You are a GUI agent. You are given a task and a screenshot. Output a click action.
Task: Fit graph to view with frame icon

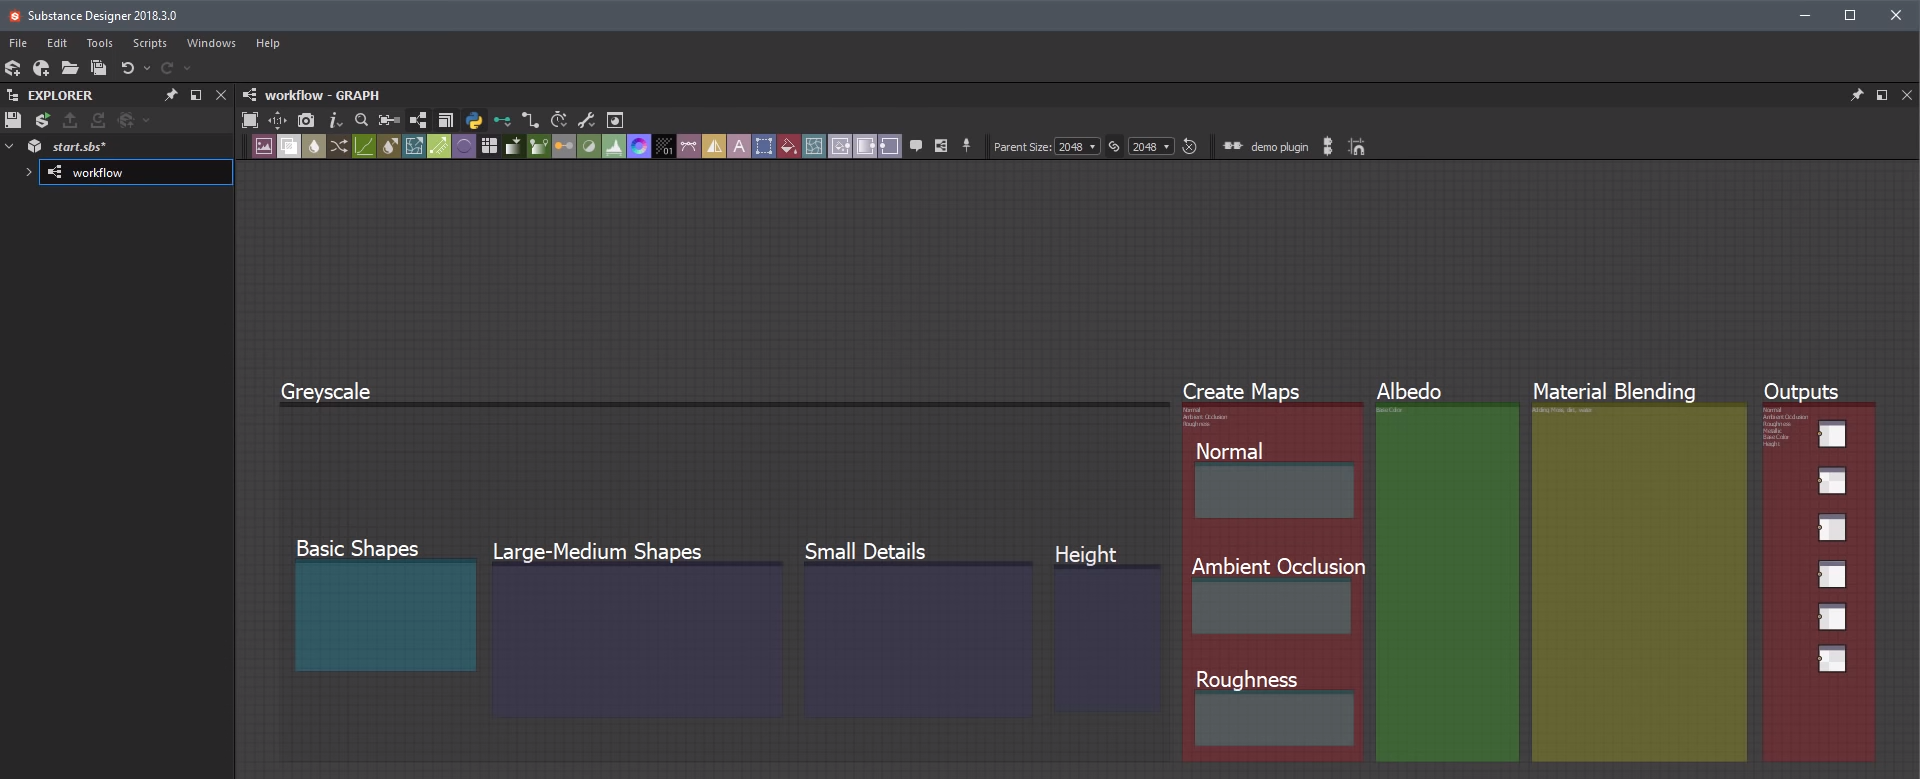click(250, 120)
